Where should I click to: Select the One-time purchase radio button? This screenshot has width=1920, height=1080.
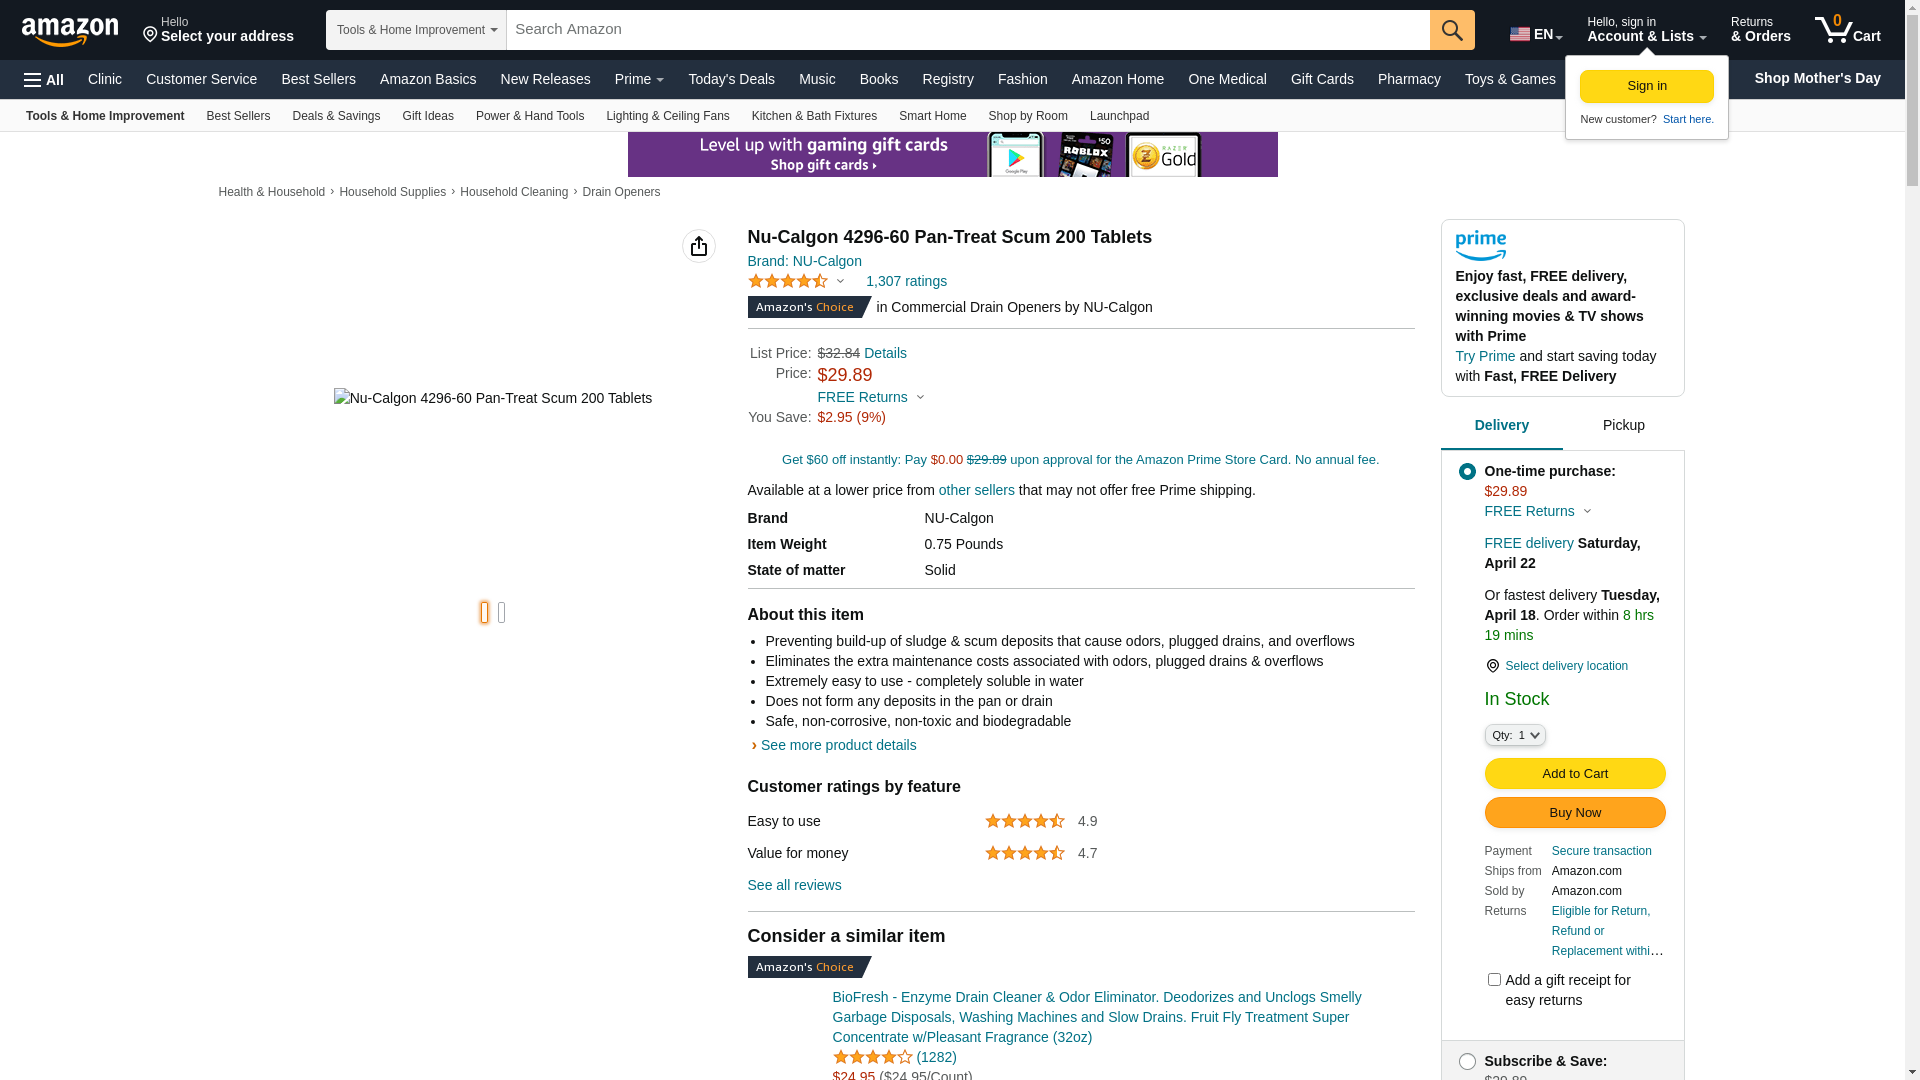1467,471
